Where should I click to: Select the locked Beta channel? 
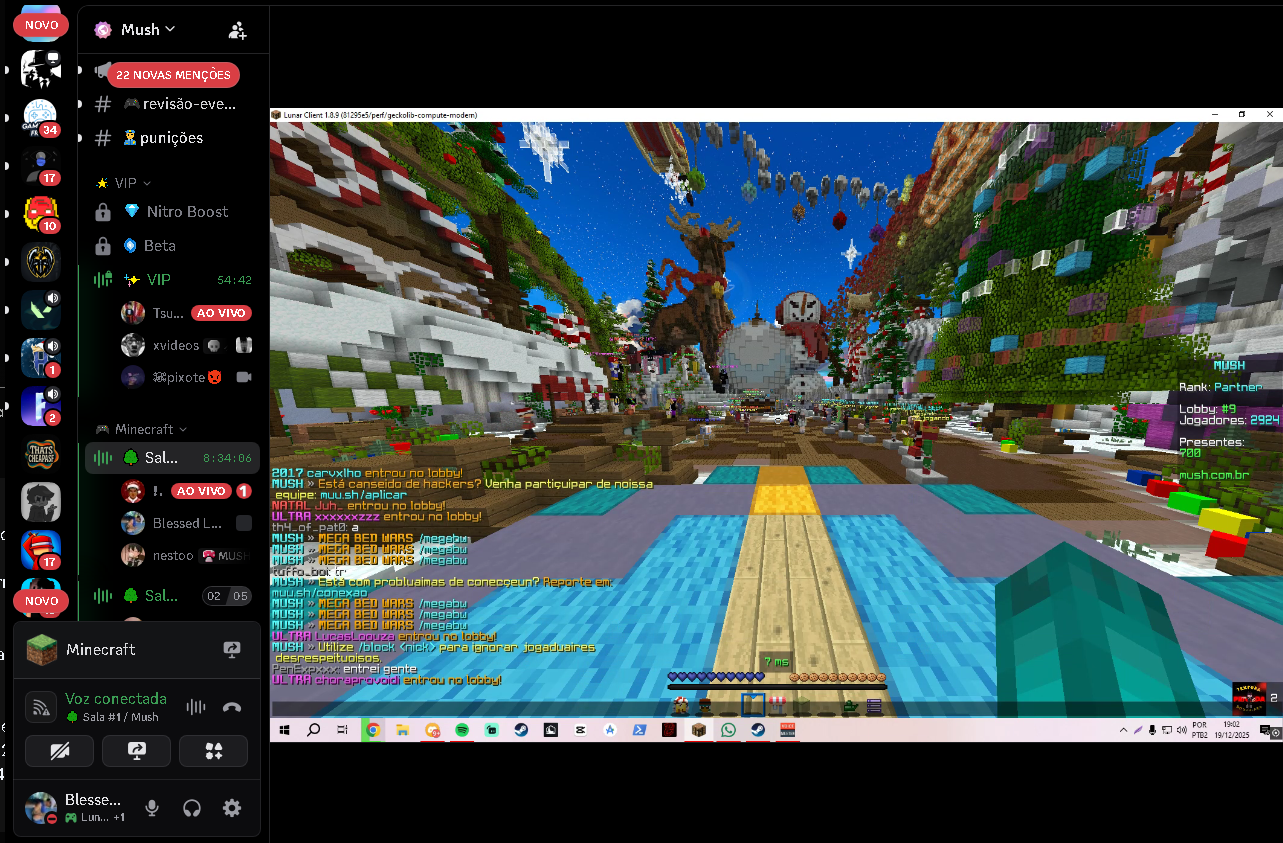(174, 246)
